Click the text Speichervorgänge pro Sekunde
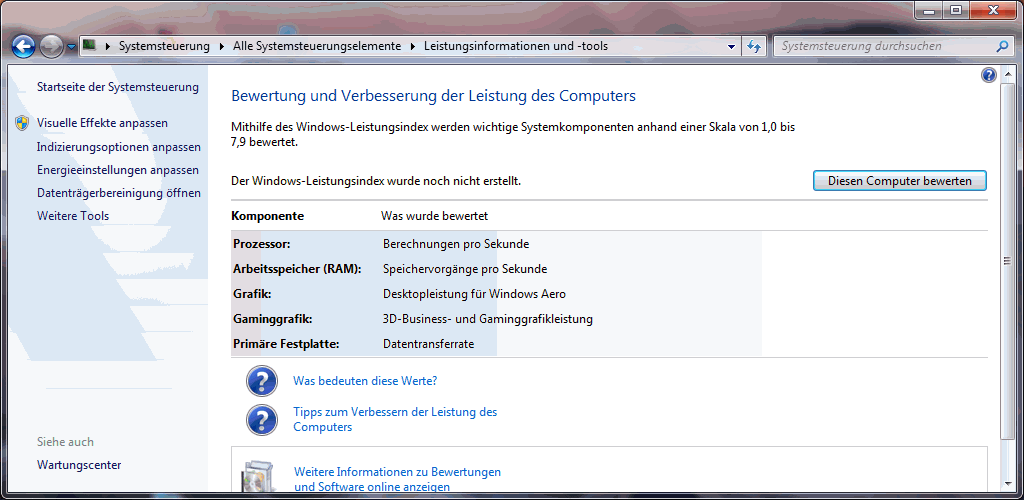The height and width of the screenshot is (500, 1024). coord(465,269)
